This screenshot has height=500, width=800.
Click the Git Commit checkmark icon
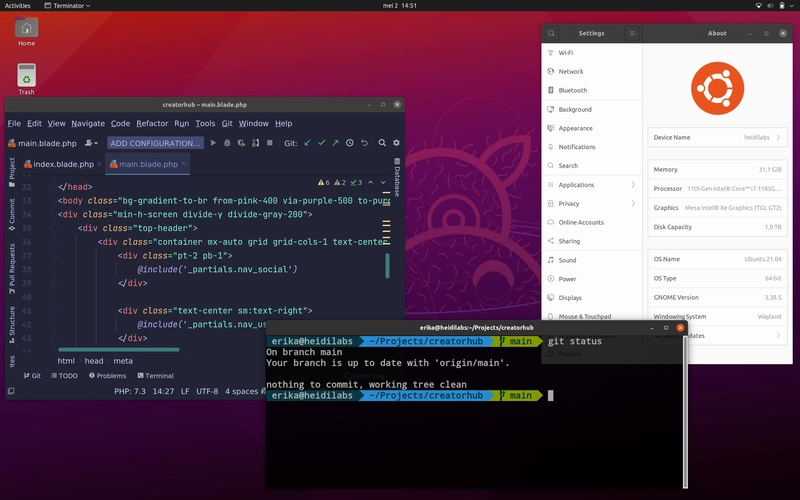click(321, 143)
